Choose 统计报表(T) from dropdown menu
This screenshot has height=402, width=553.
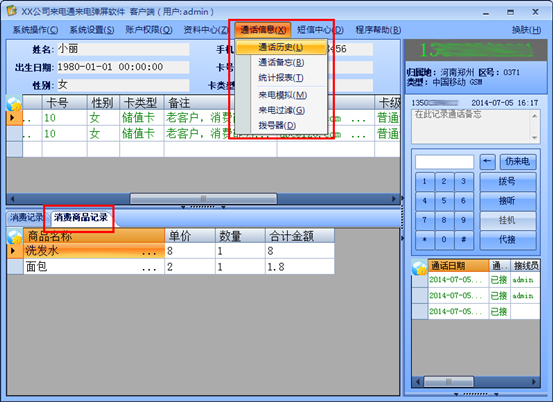pos(281,78)
